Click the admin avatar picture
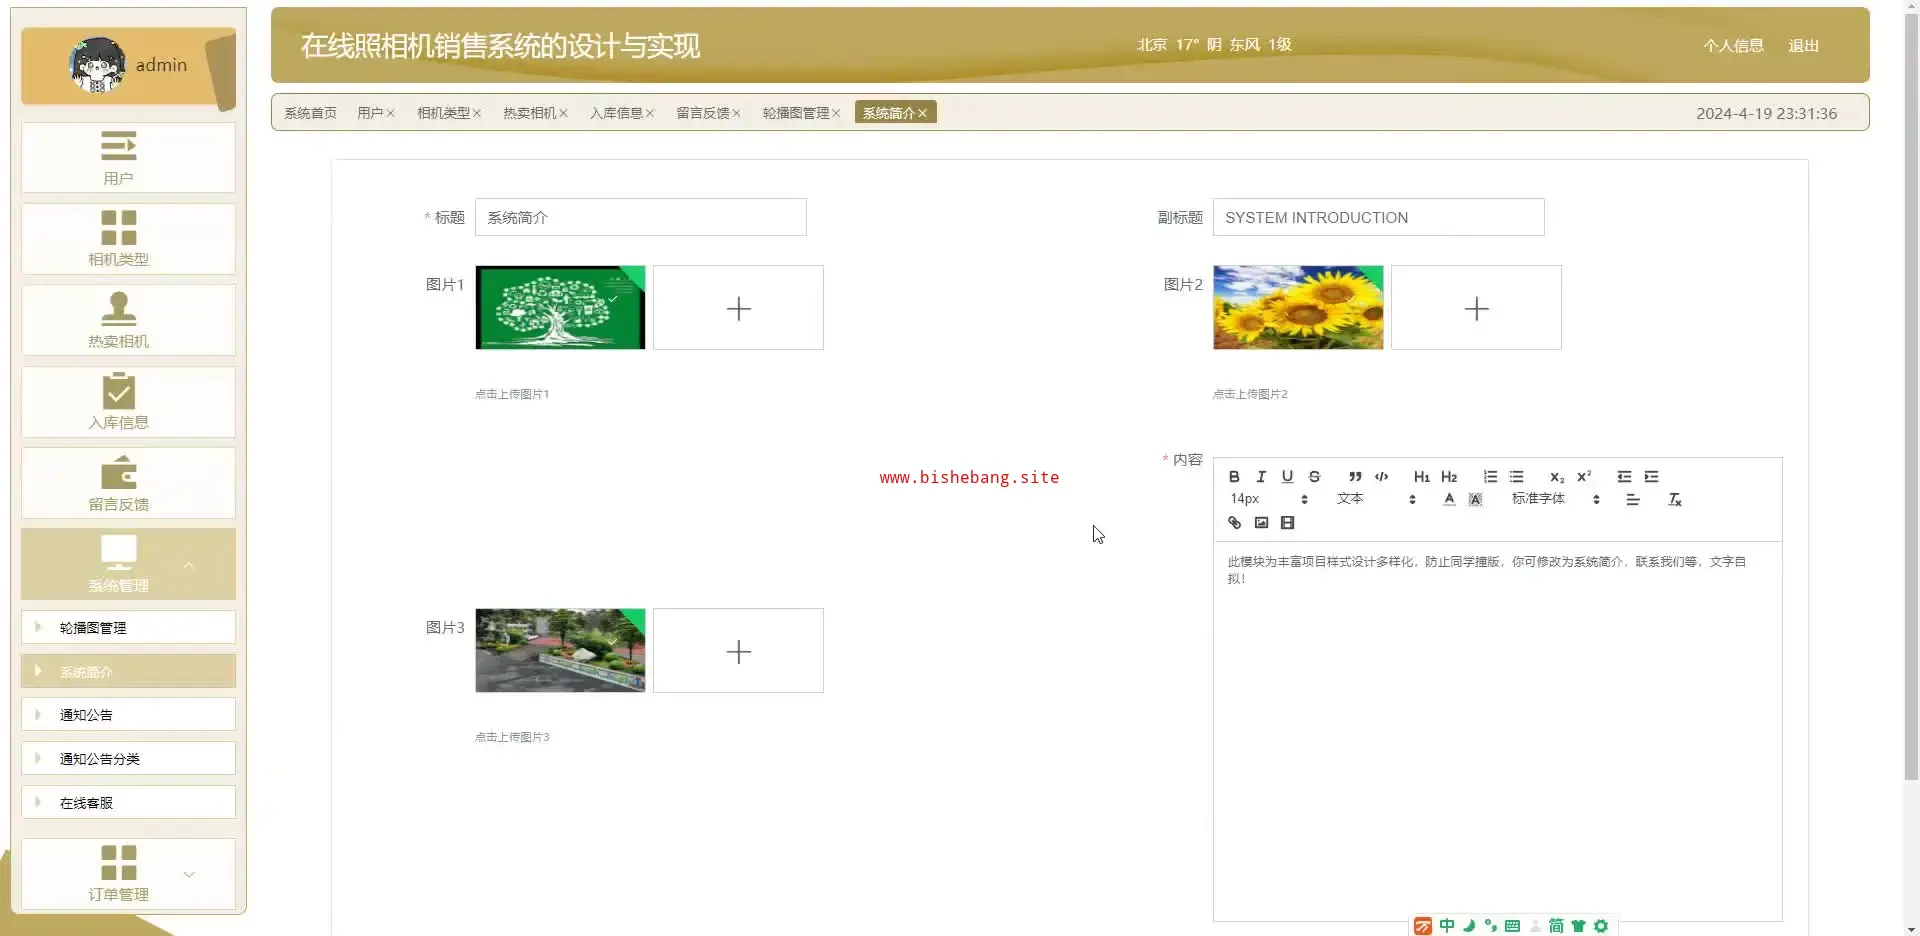Viewport: 1920px width, 936px height. (x=97, y=65)
